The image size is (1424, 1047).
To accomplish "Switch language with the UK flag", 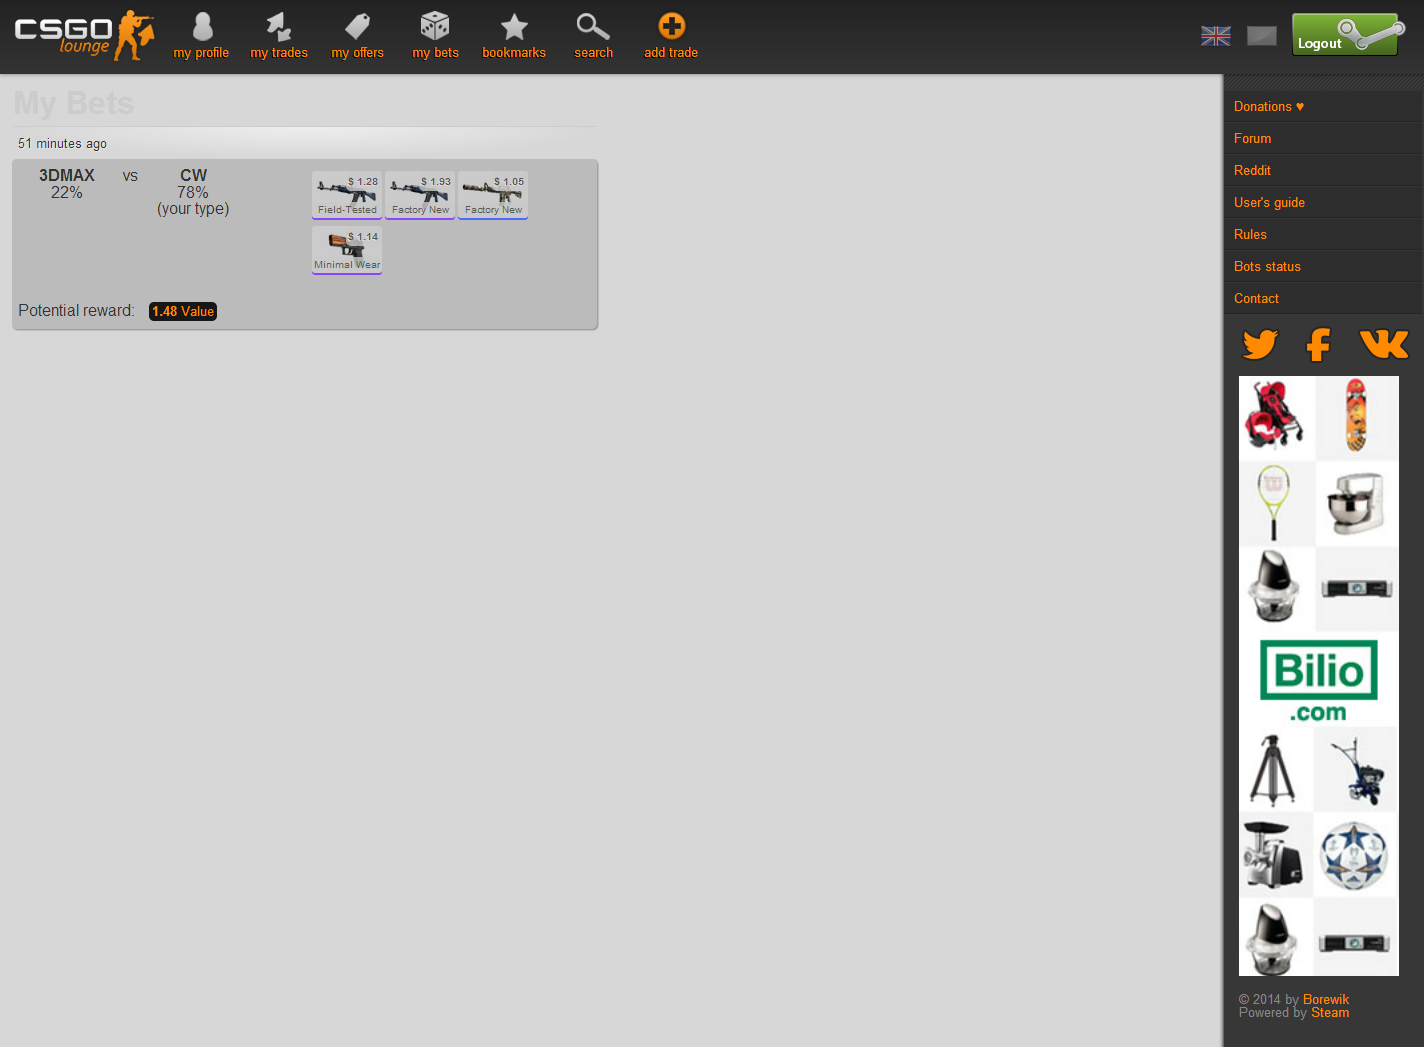I will (x=1216, y=36).
